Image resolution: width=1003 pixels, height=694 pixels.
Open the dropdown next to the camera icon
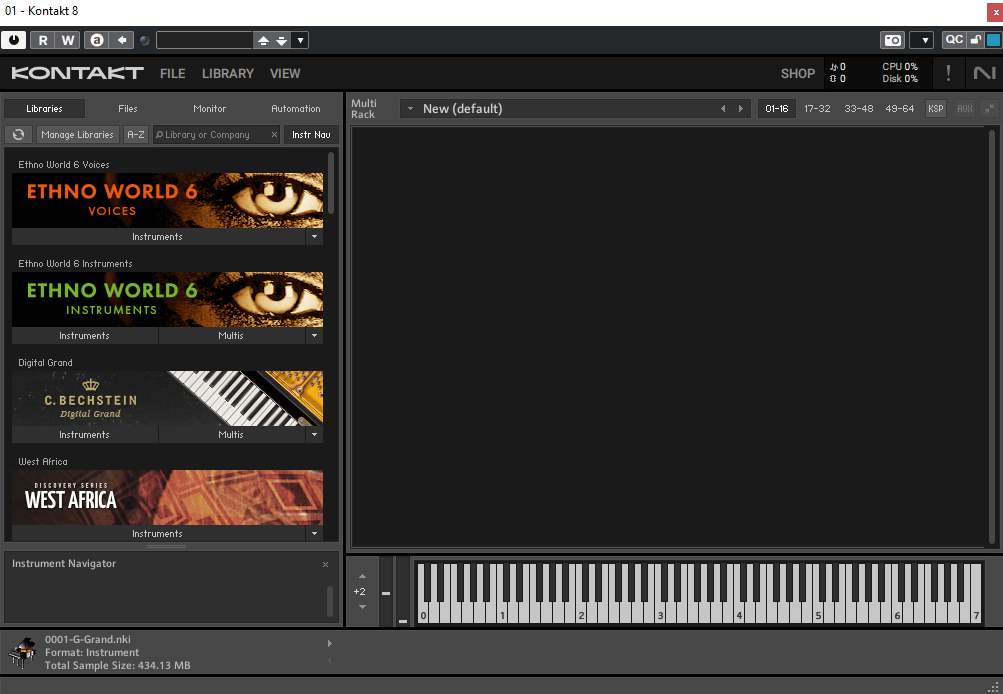pos(922,40)
